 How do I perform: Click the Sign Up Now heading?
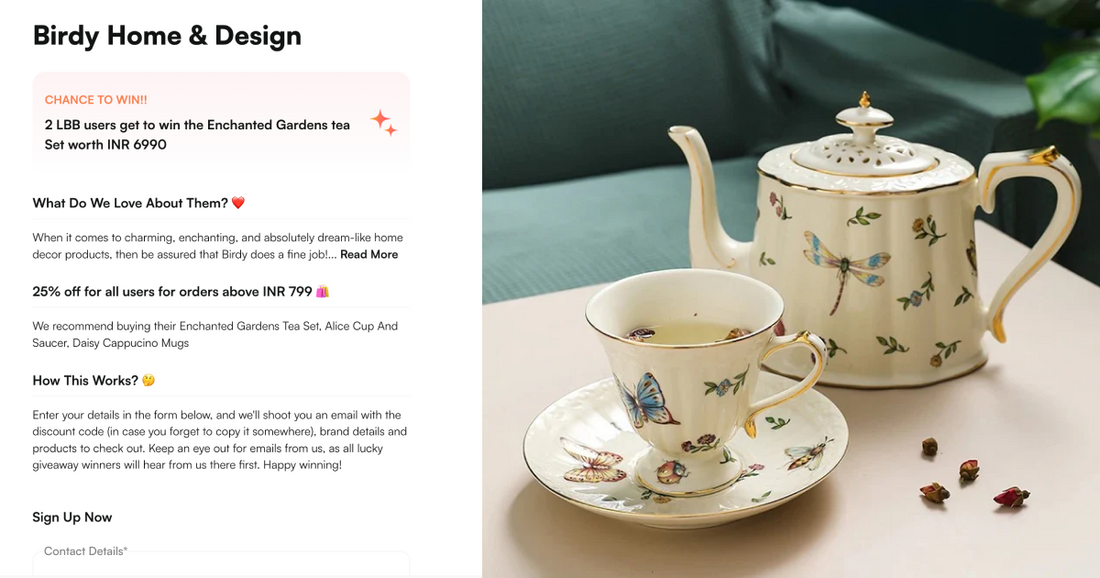(72, 517)
